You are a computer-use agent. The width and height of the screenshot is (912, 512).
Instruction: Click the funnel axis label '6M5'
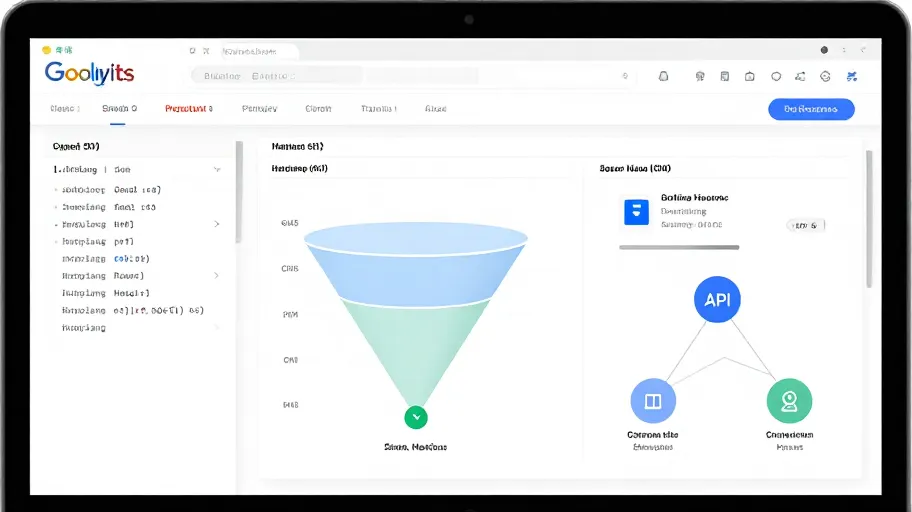[x=290, y=223]
